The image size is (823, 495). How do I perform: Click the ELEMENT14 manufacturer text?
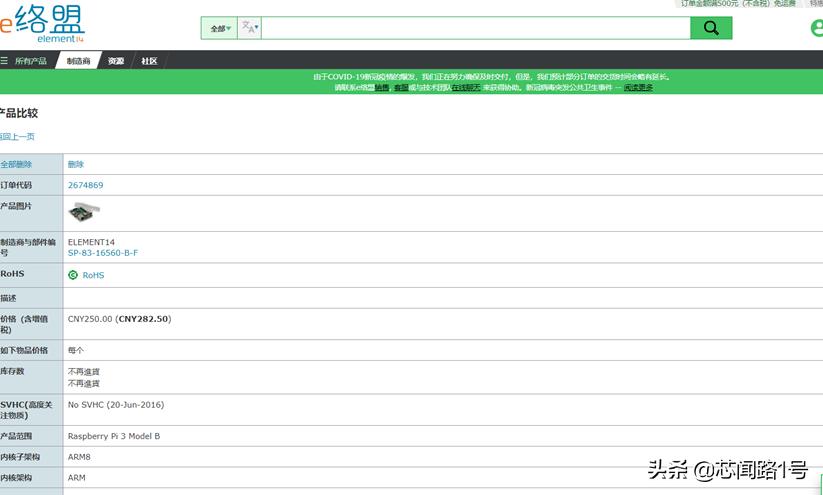point(91,242)
